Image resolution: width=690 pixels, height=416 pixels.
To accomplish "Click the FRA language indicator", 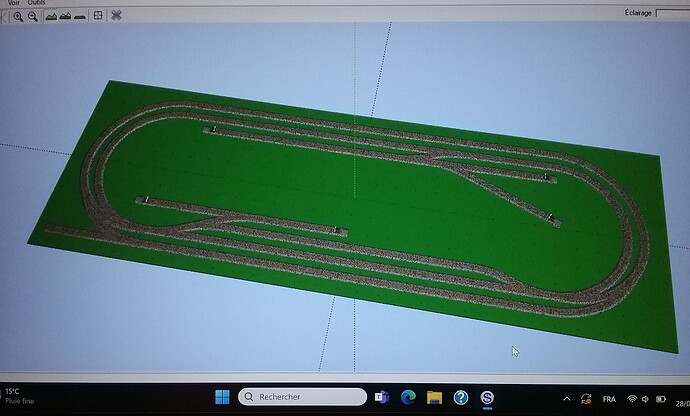I will [609, 399].
